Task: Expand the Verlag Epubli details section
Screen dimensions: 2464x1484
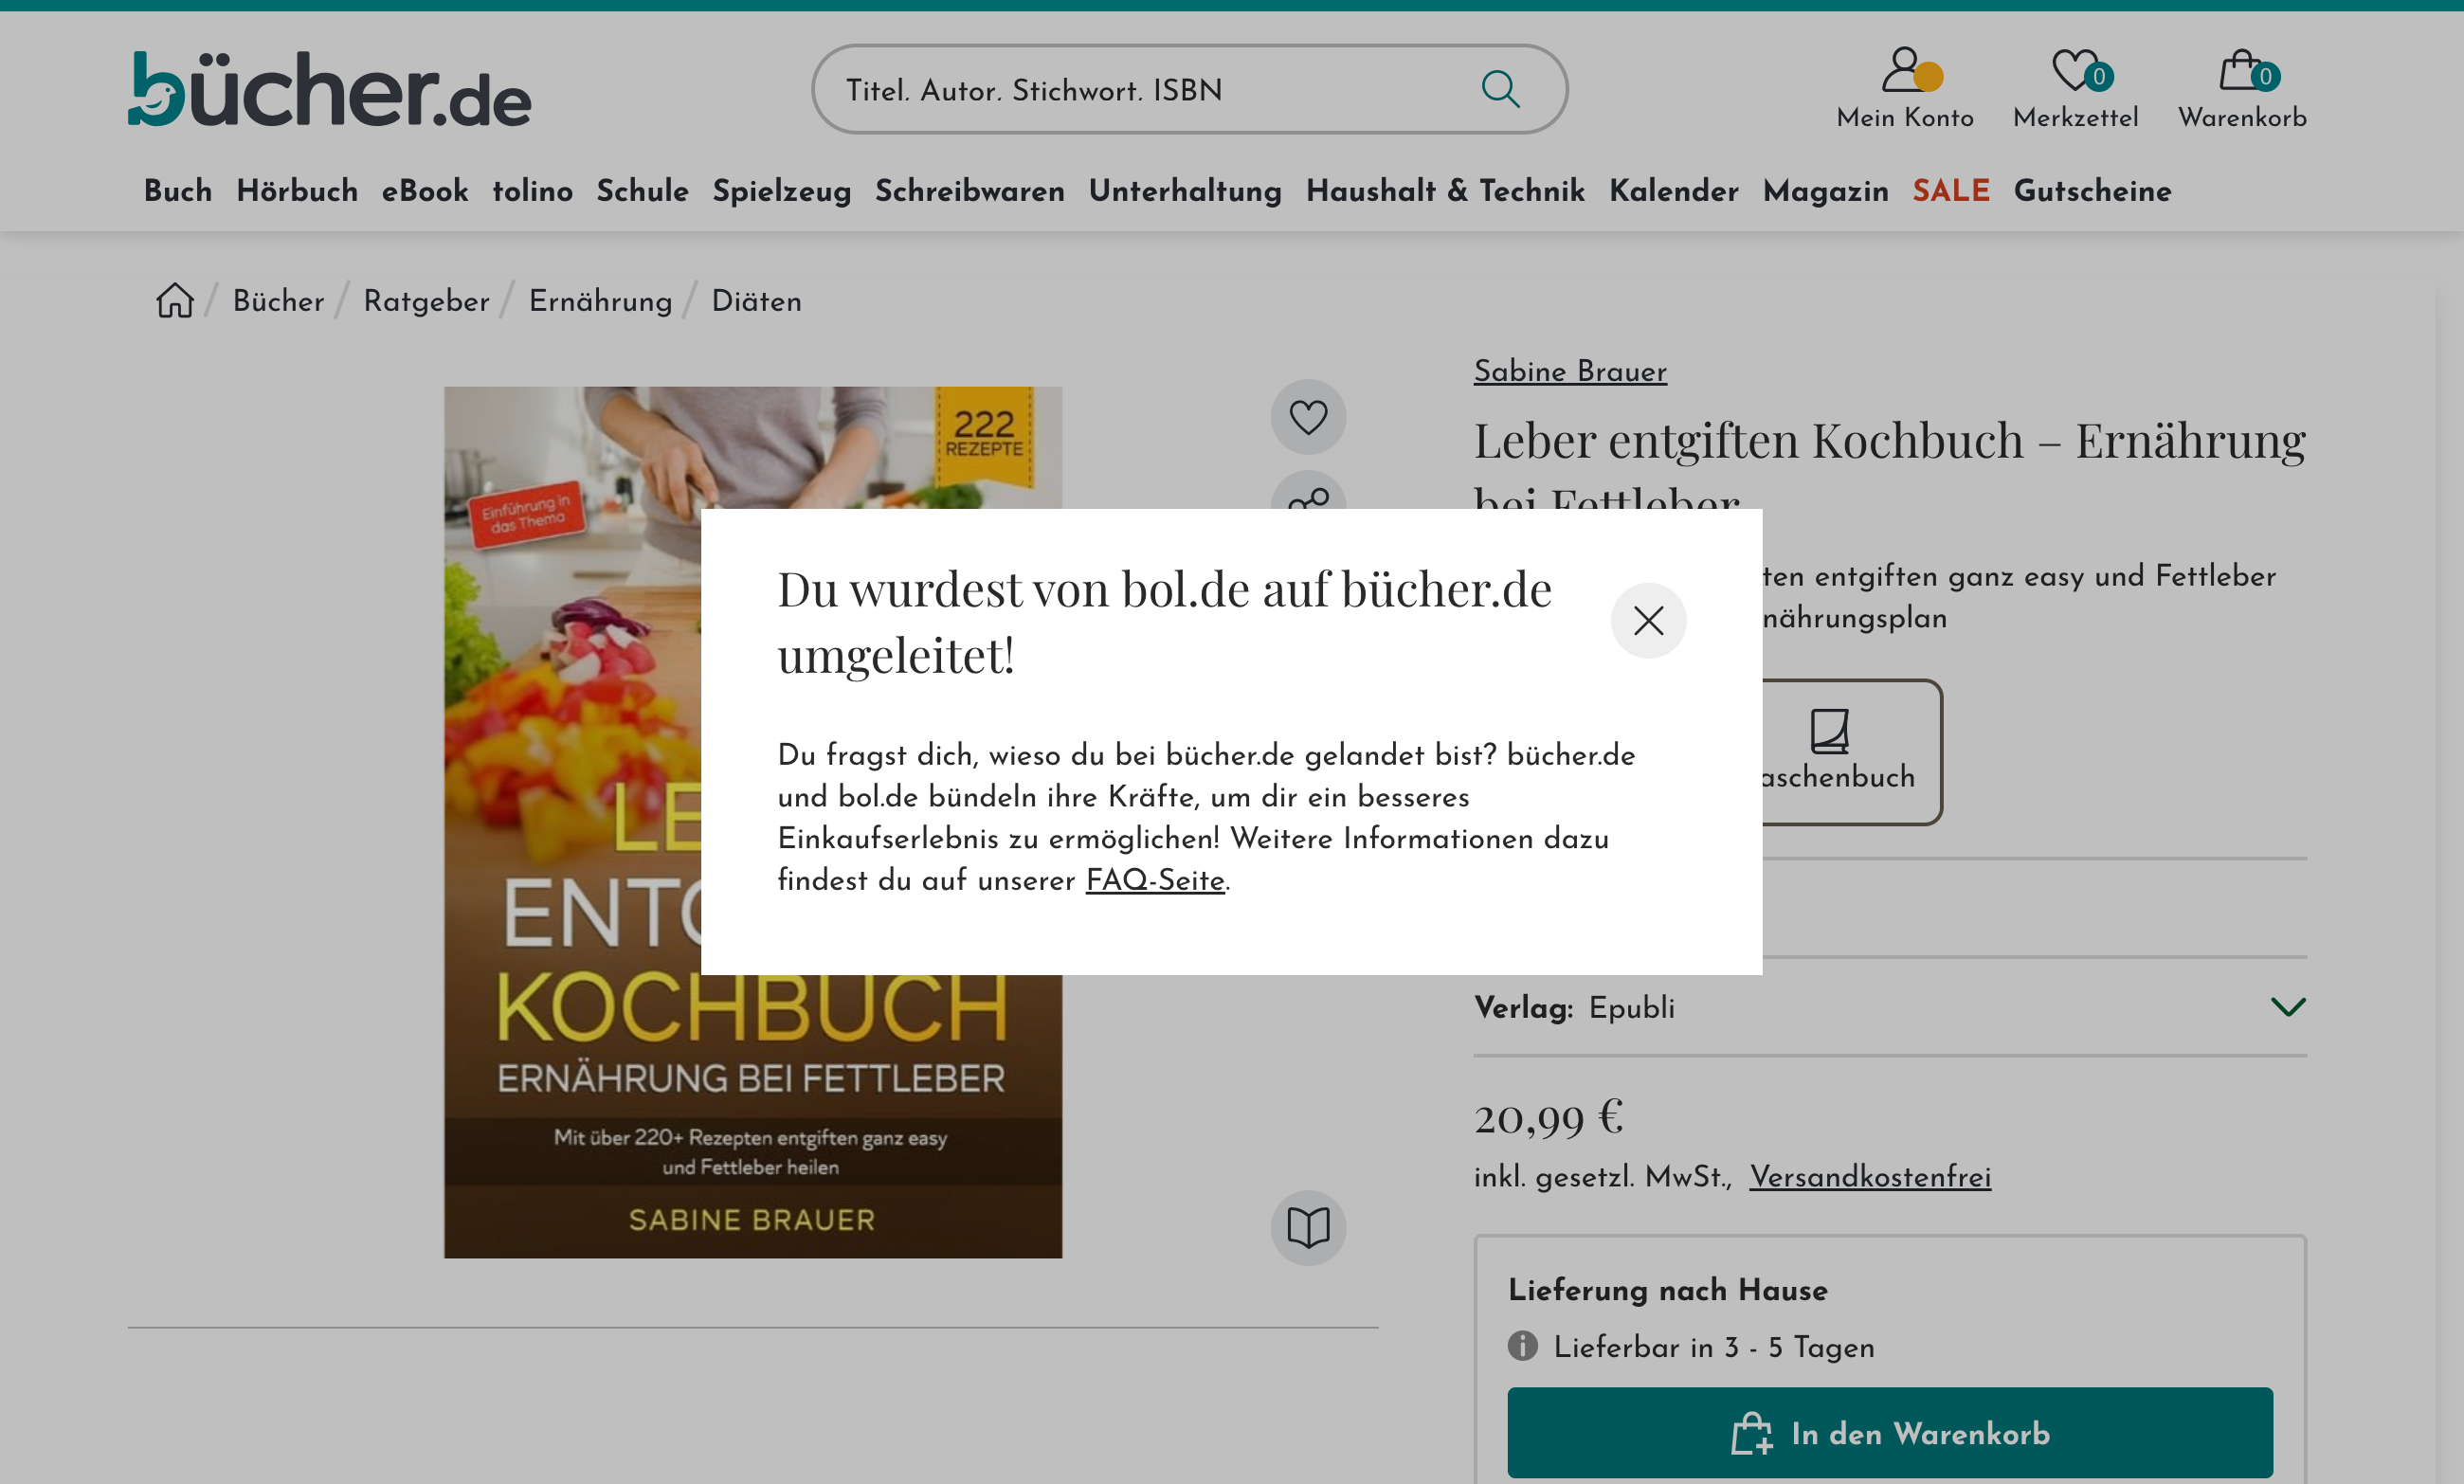Action: pos(2289,1007)
